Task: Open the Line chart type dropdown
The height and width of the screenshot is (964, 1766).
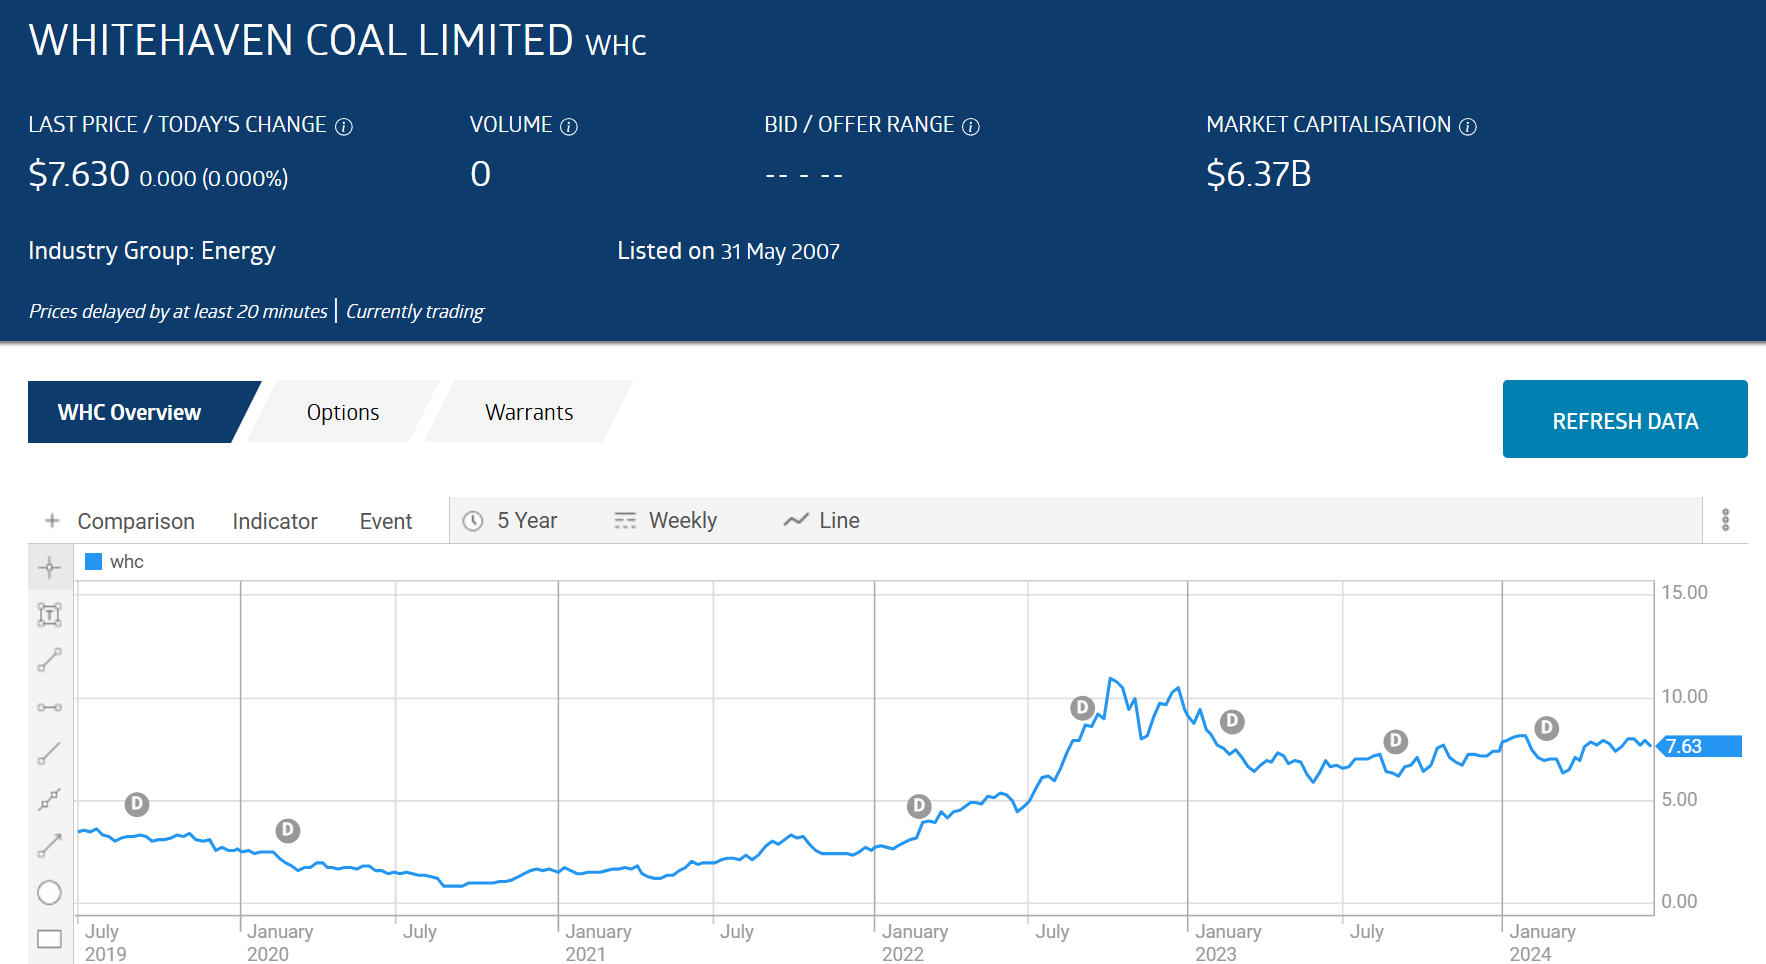Action: point(821,520)
